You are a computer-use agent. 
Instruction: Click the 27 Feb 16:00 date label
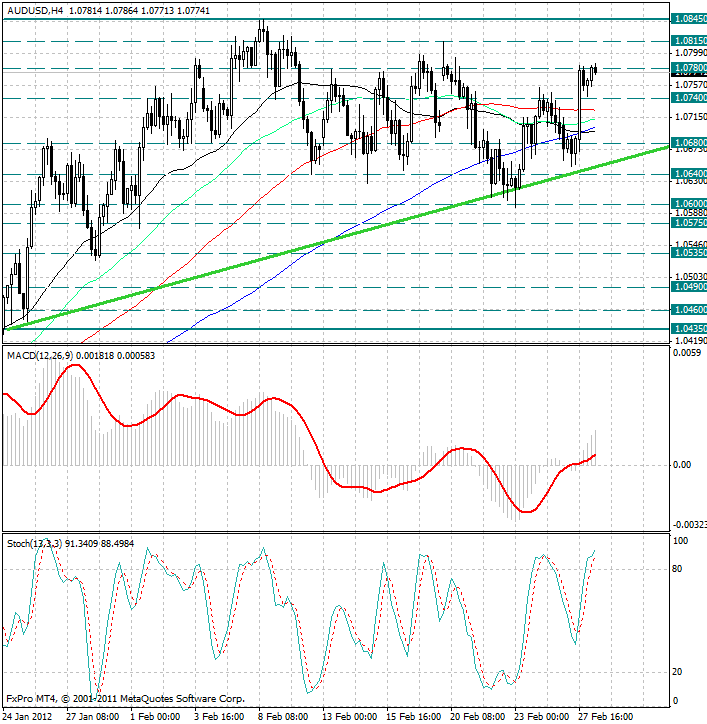click(x=606, y=717)
